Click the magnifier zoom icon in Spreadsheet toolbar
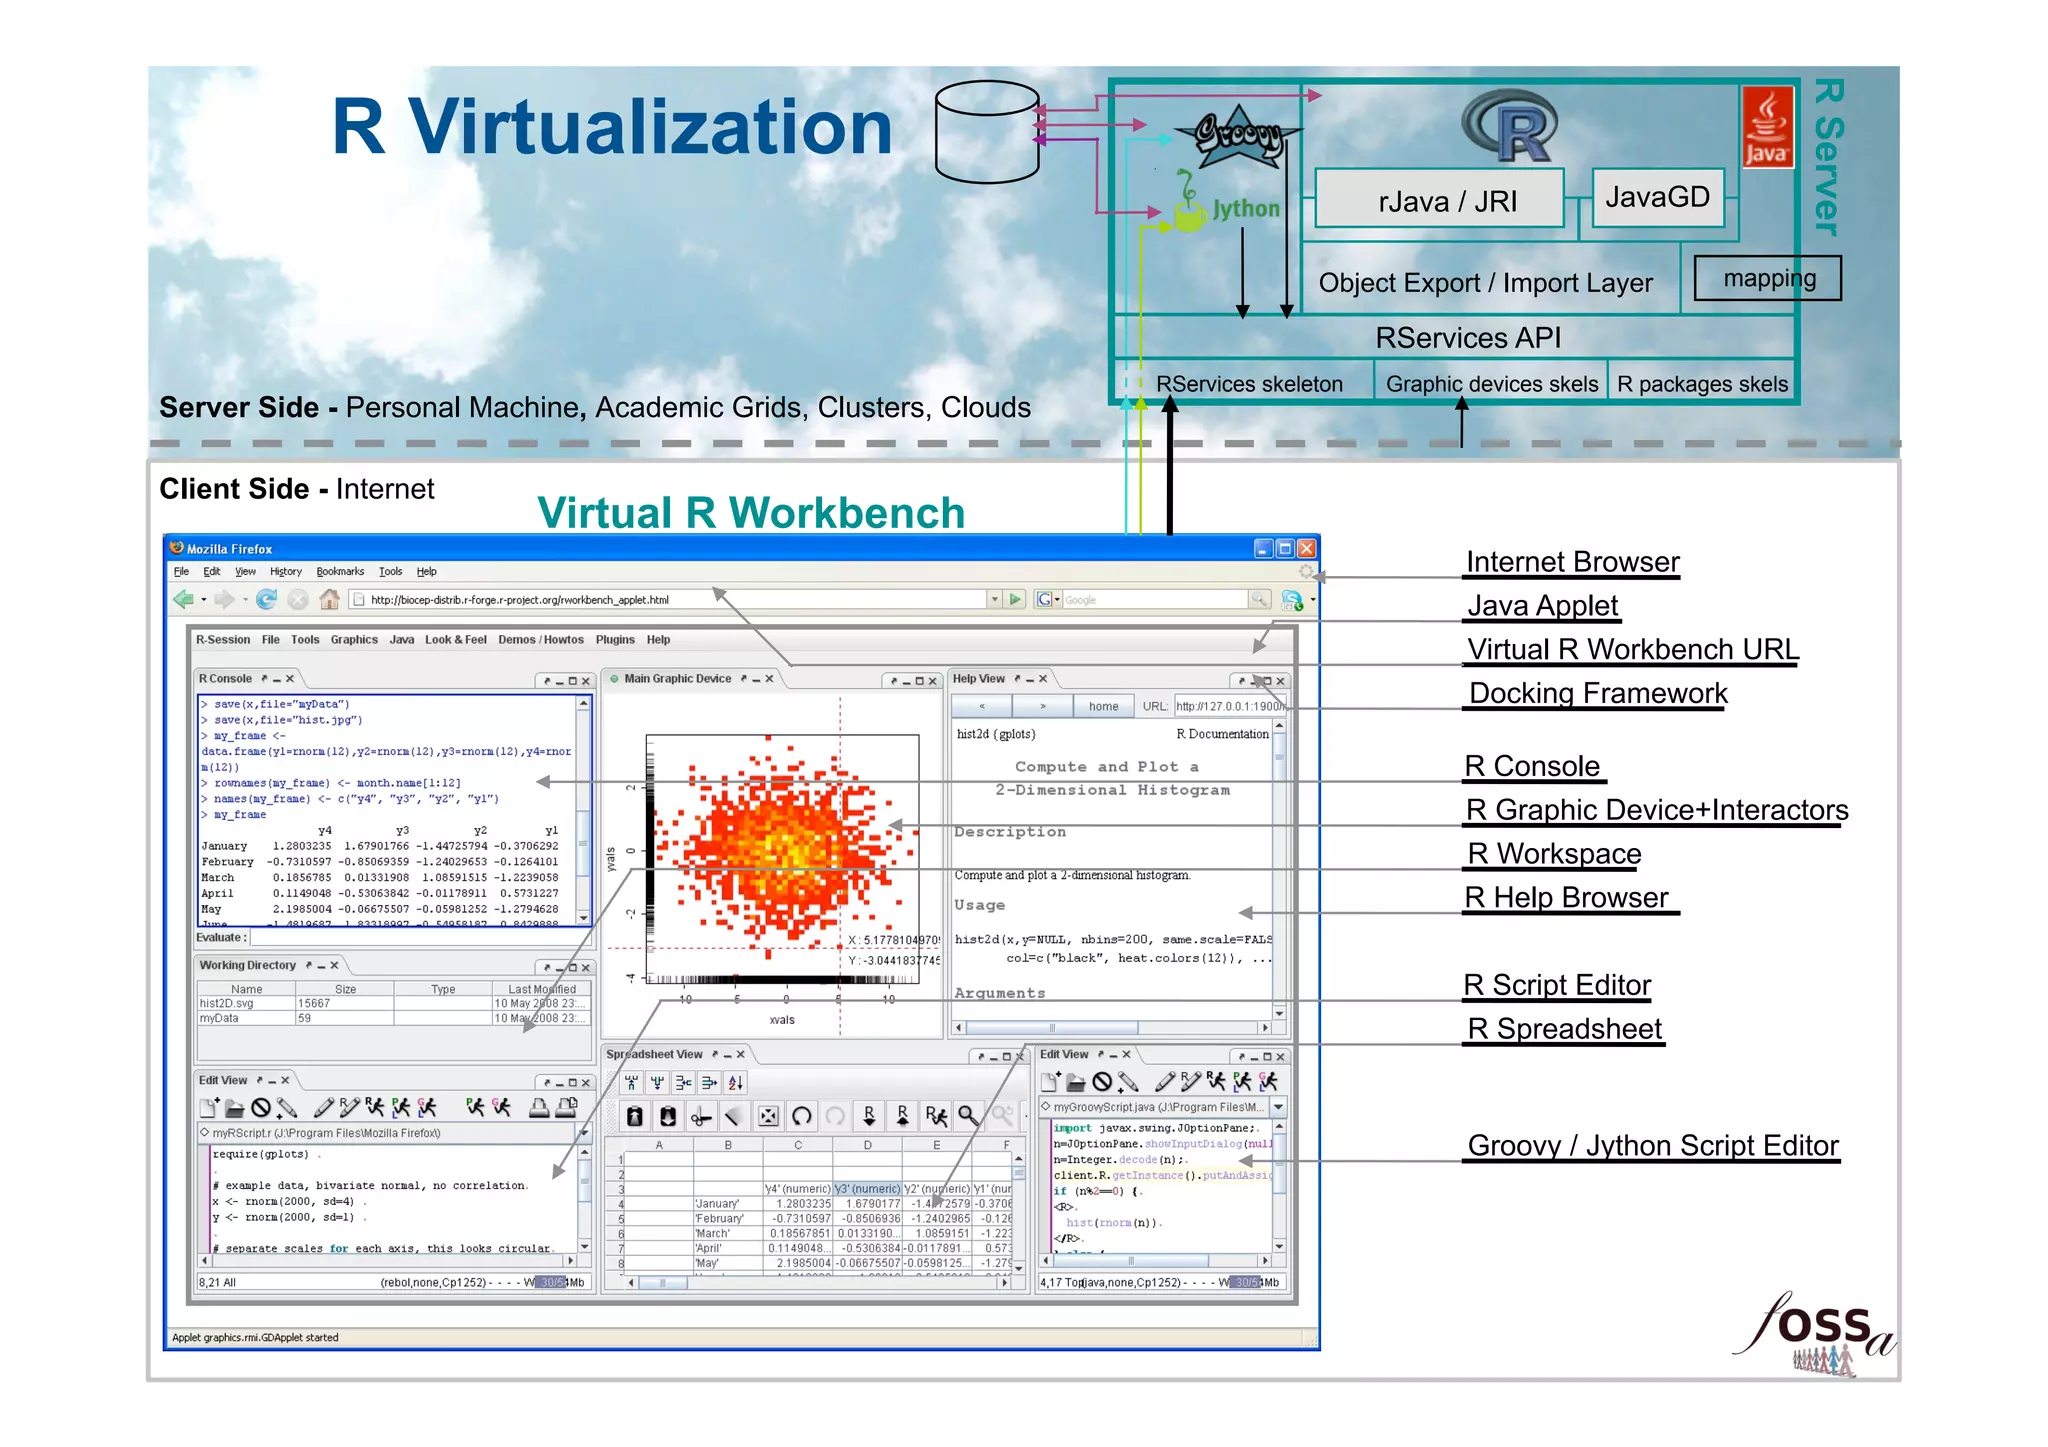 point(968,1116)
